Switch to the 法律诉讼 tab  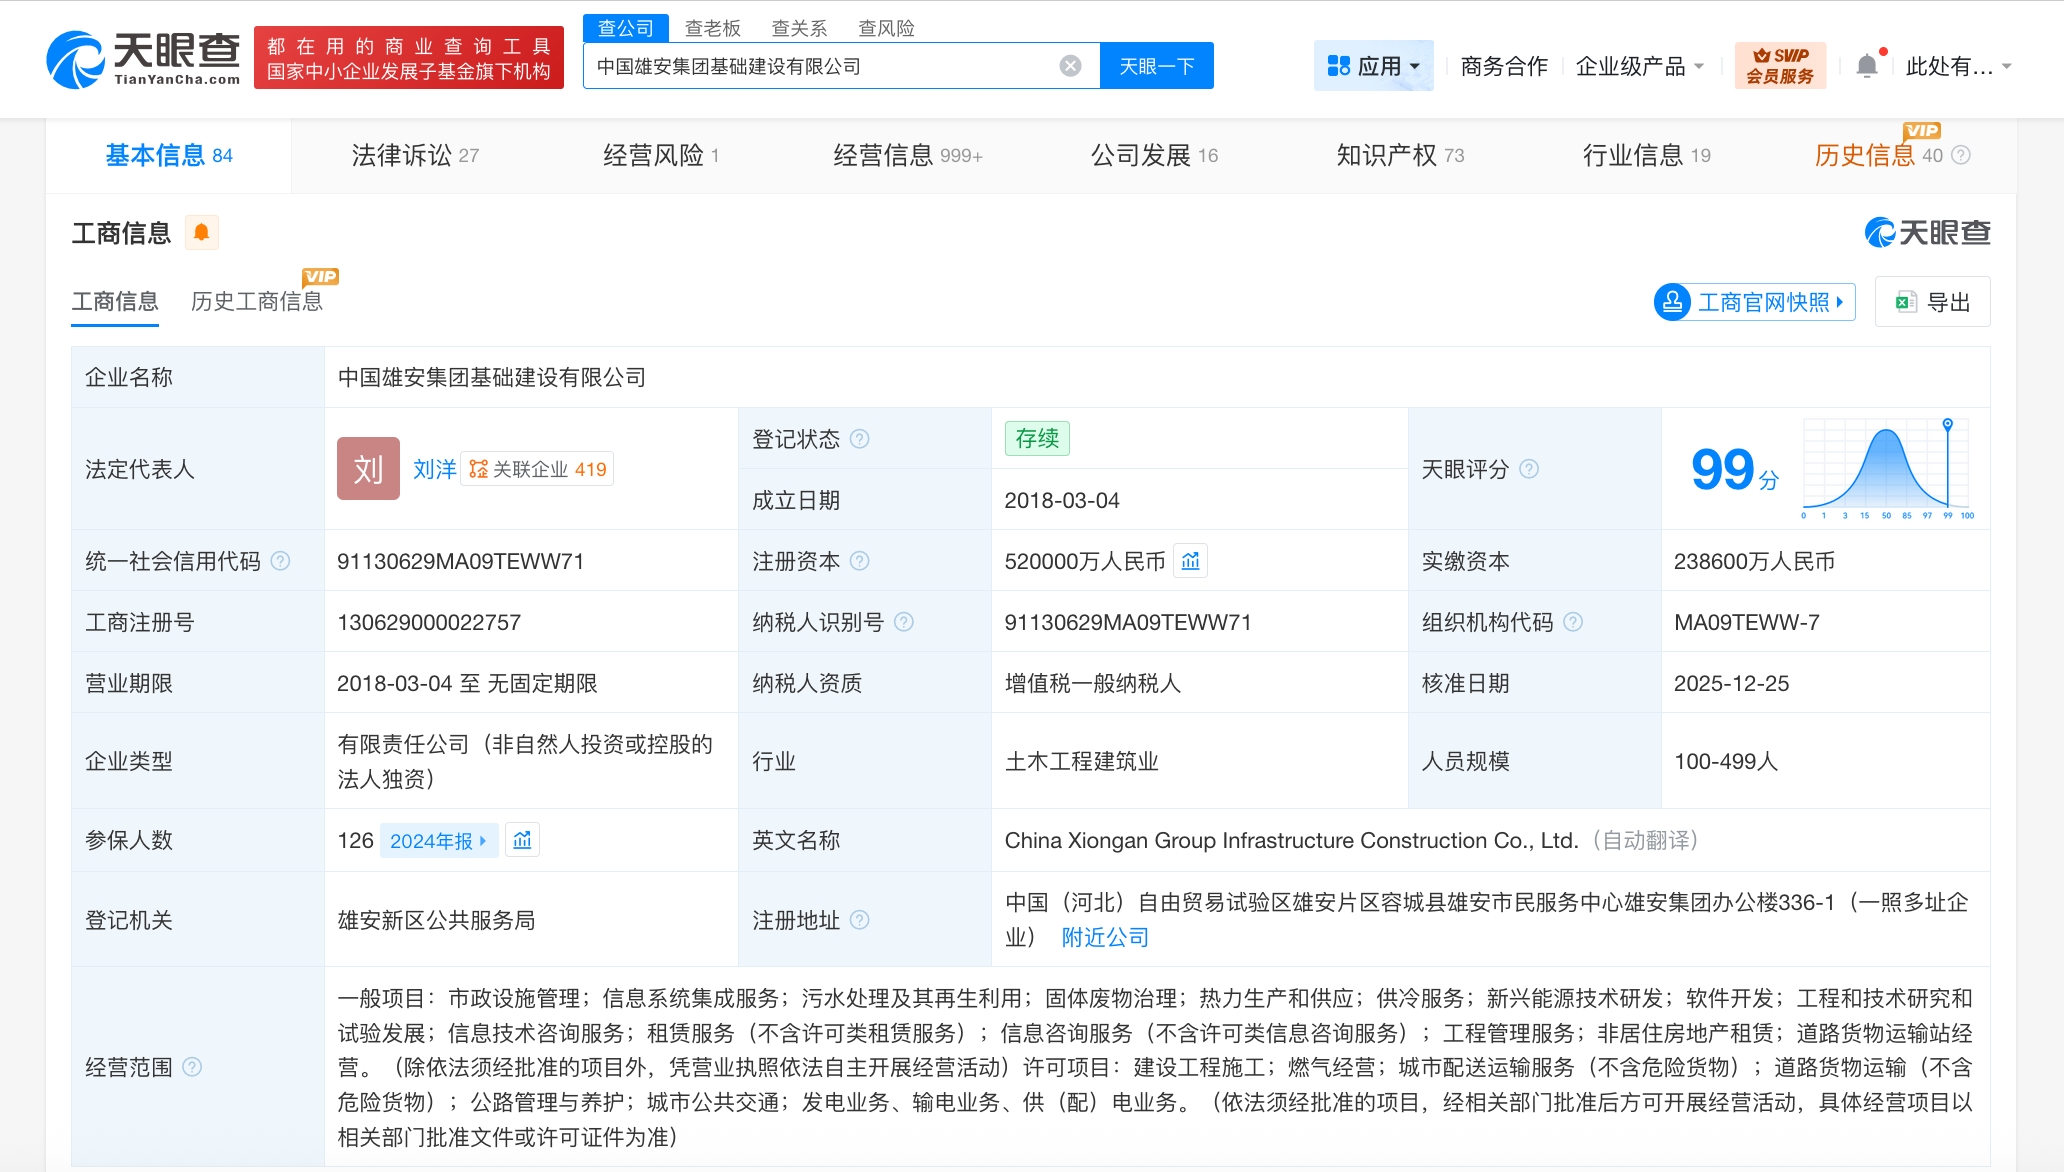[x=414, y=155]
